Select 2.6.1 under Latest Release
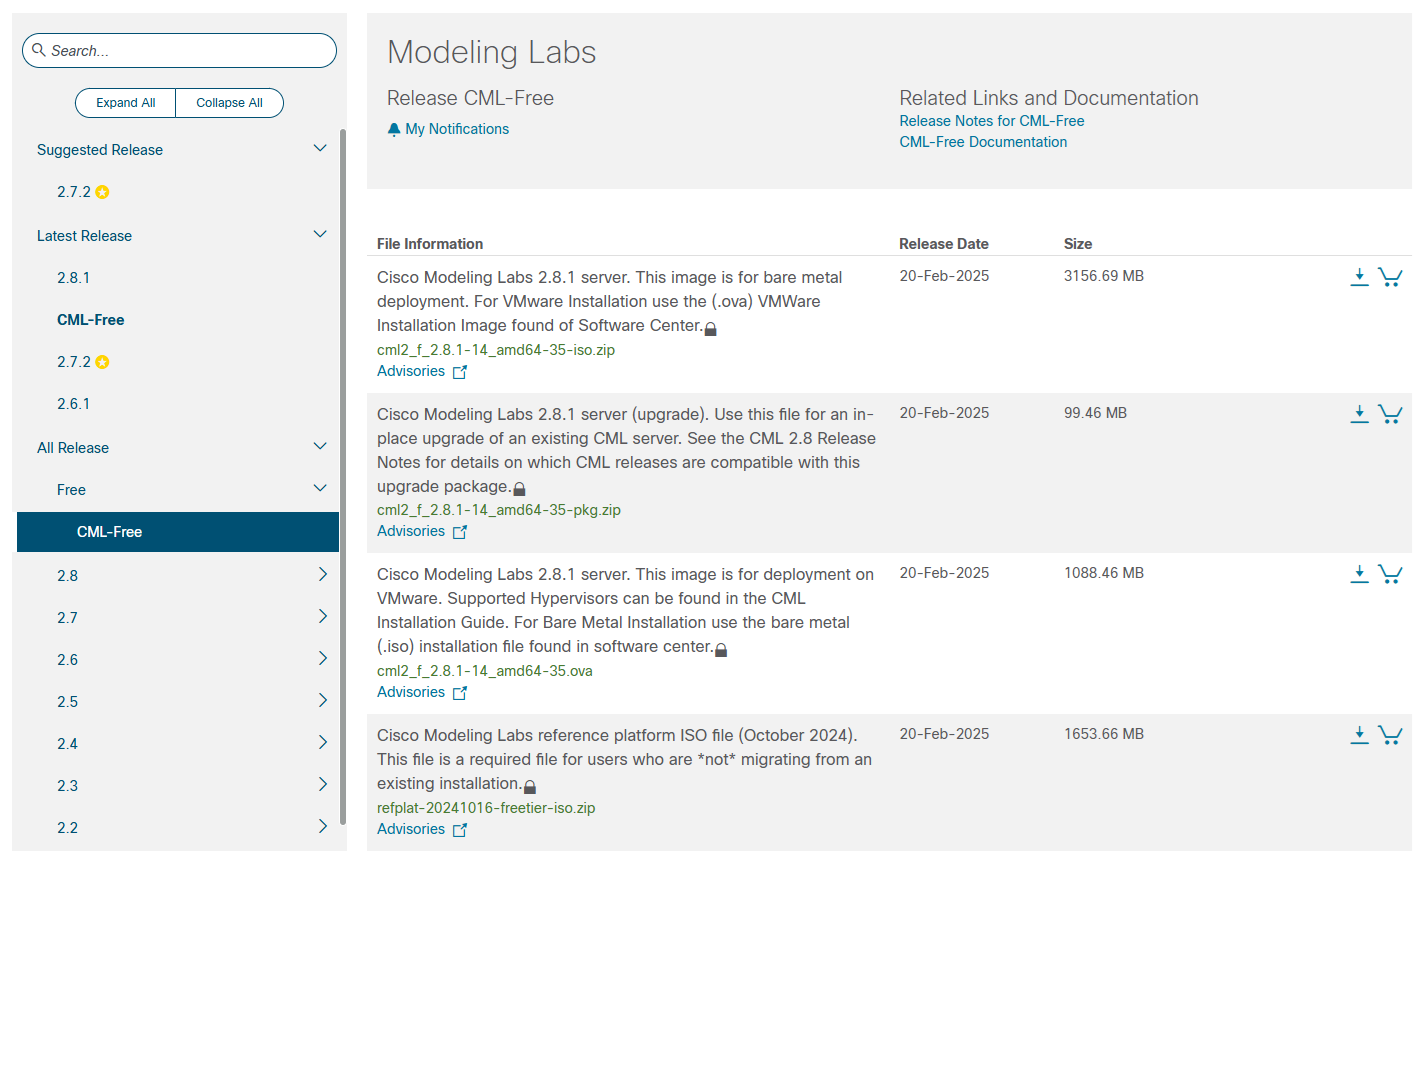Screen dimensions: 1417x1079 (73, 404)
